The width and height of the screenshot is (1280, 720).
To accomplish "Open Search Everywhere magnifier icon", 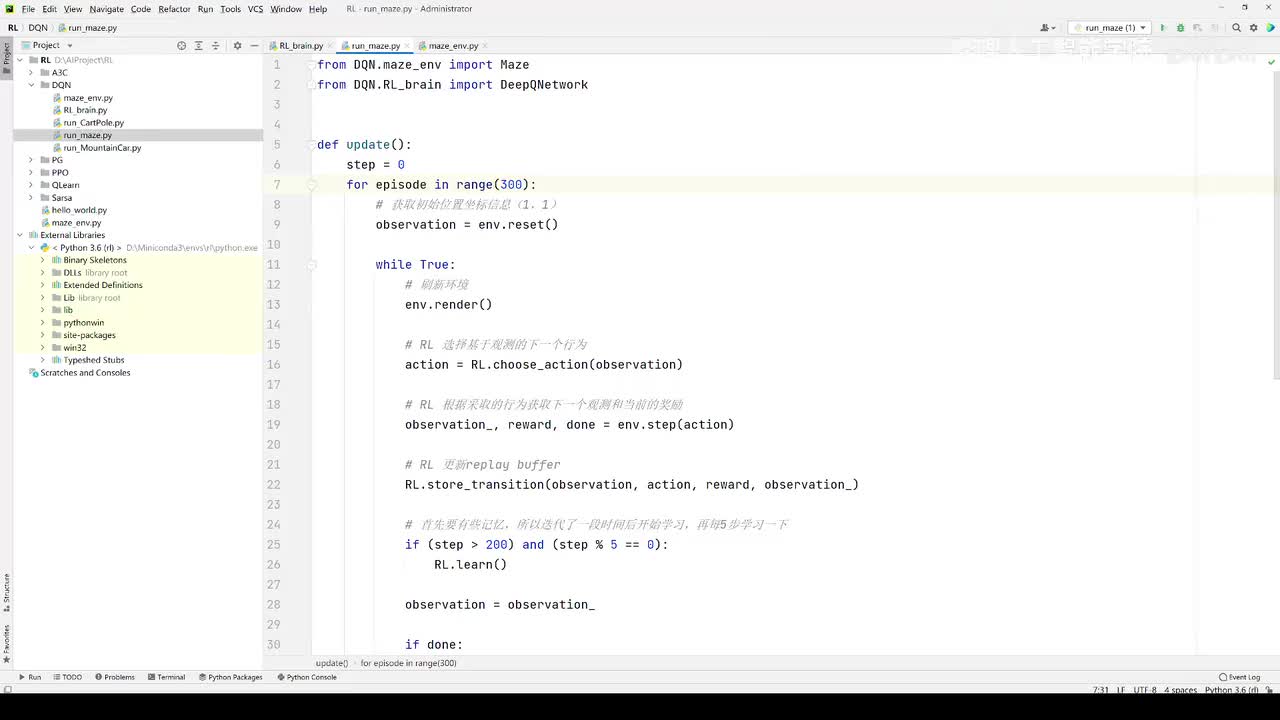I will pos(1237,28).
